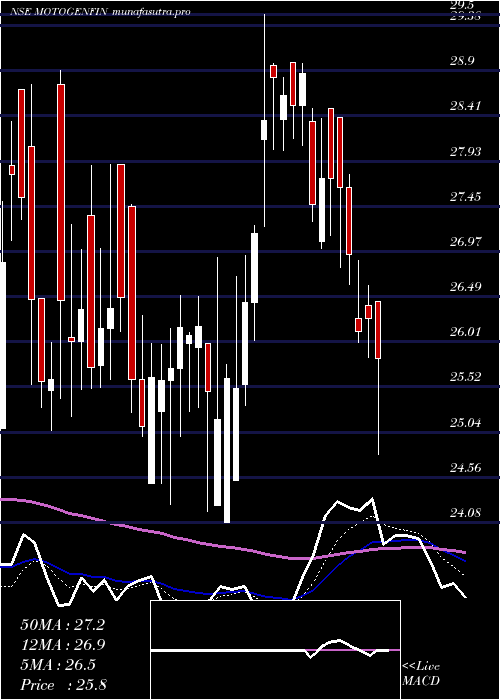Click the <<Live MACD label
500x700 pixels.
421,674
